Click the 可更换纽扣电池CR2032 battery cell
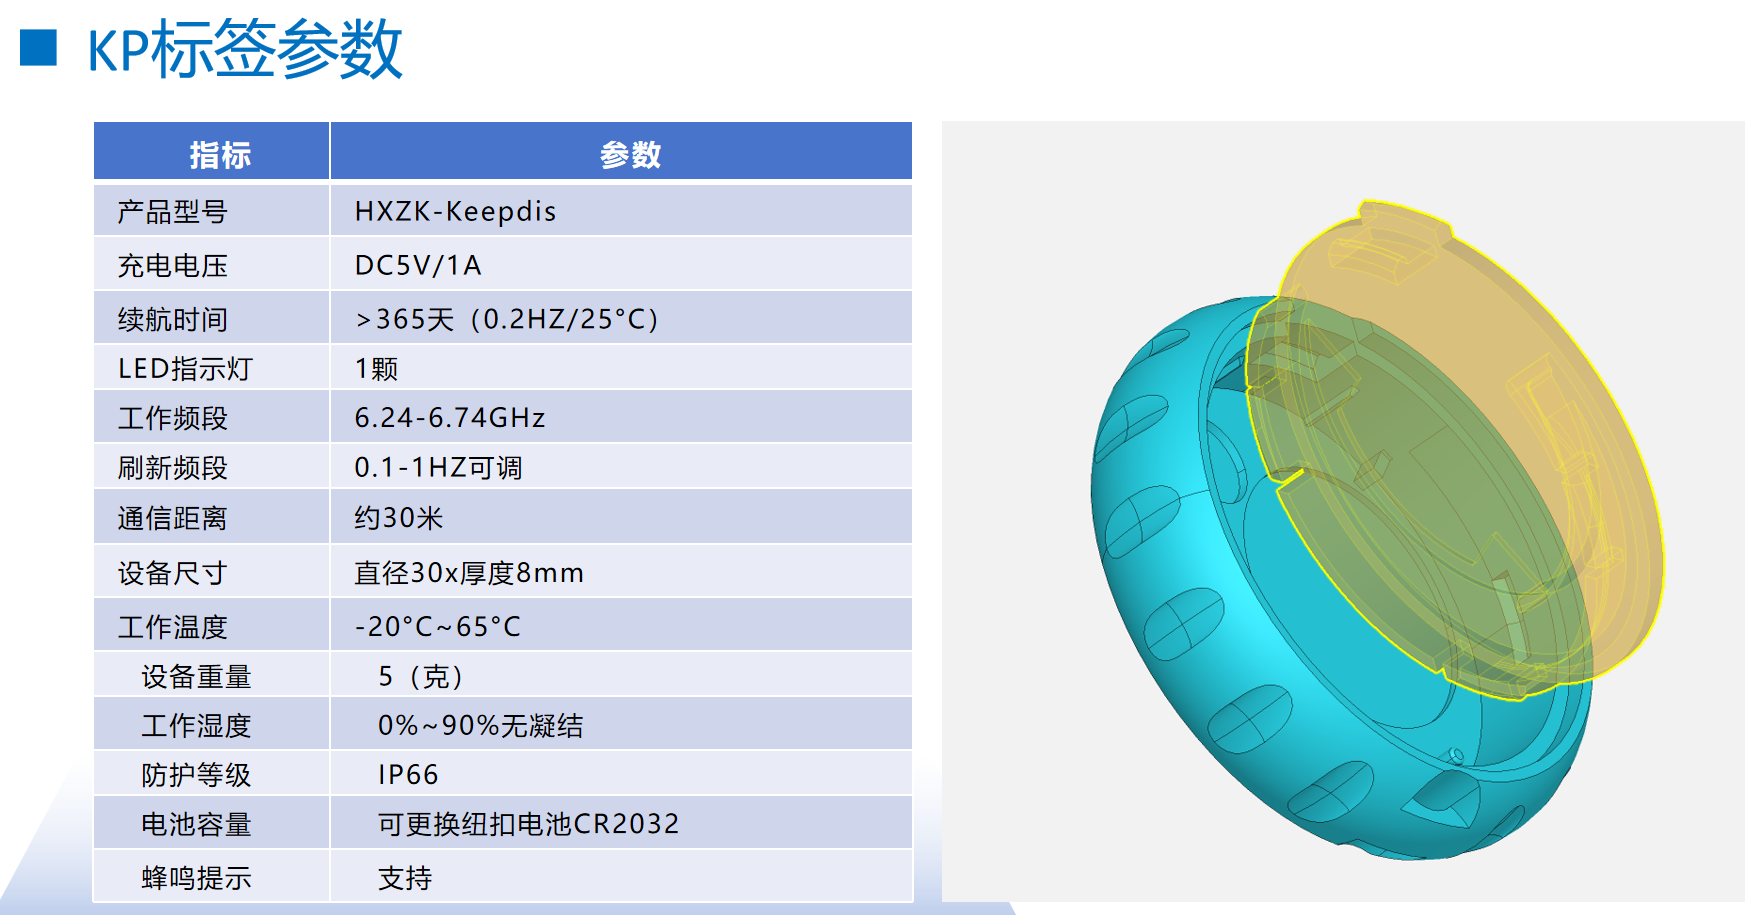 point(528,824)
